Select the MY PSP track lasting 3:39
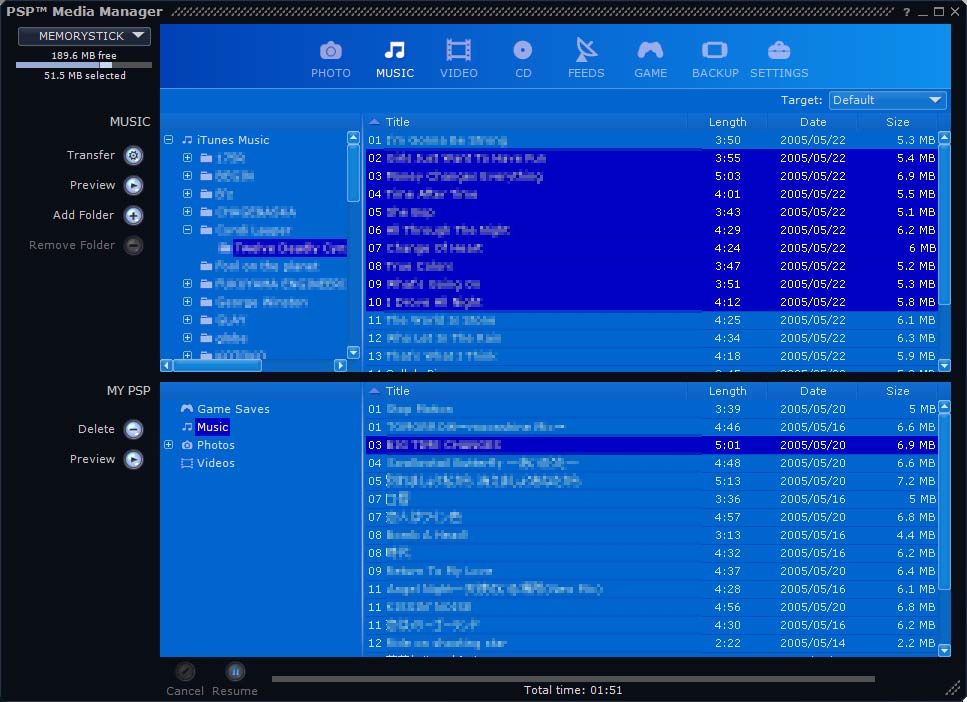Viewport: 967px width, 702px height. pos(651,409)
